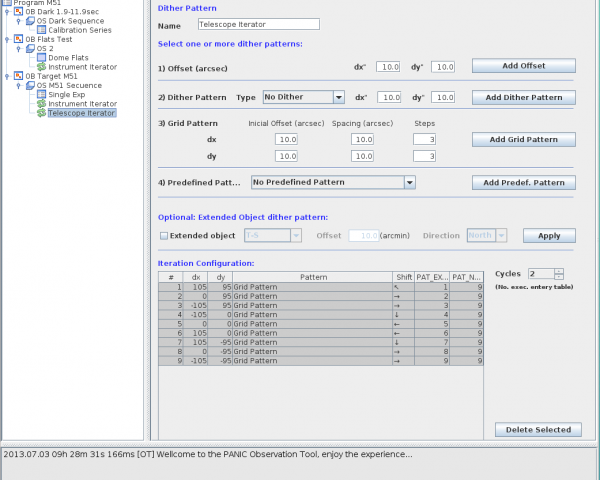The height and width of the screenshot is (480, 600).
Task: Click the OB Flats Test block icon
Action: tap(19, 39)
